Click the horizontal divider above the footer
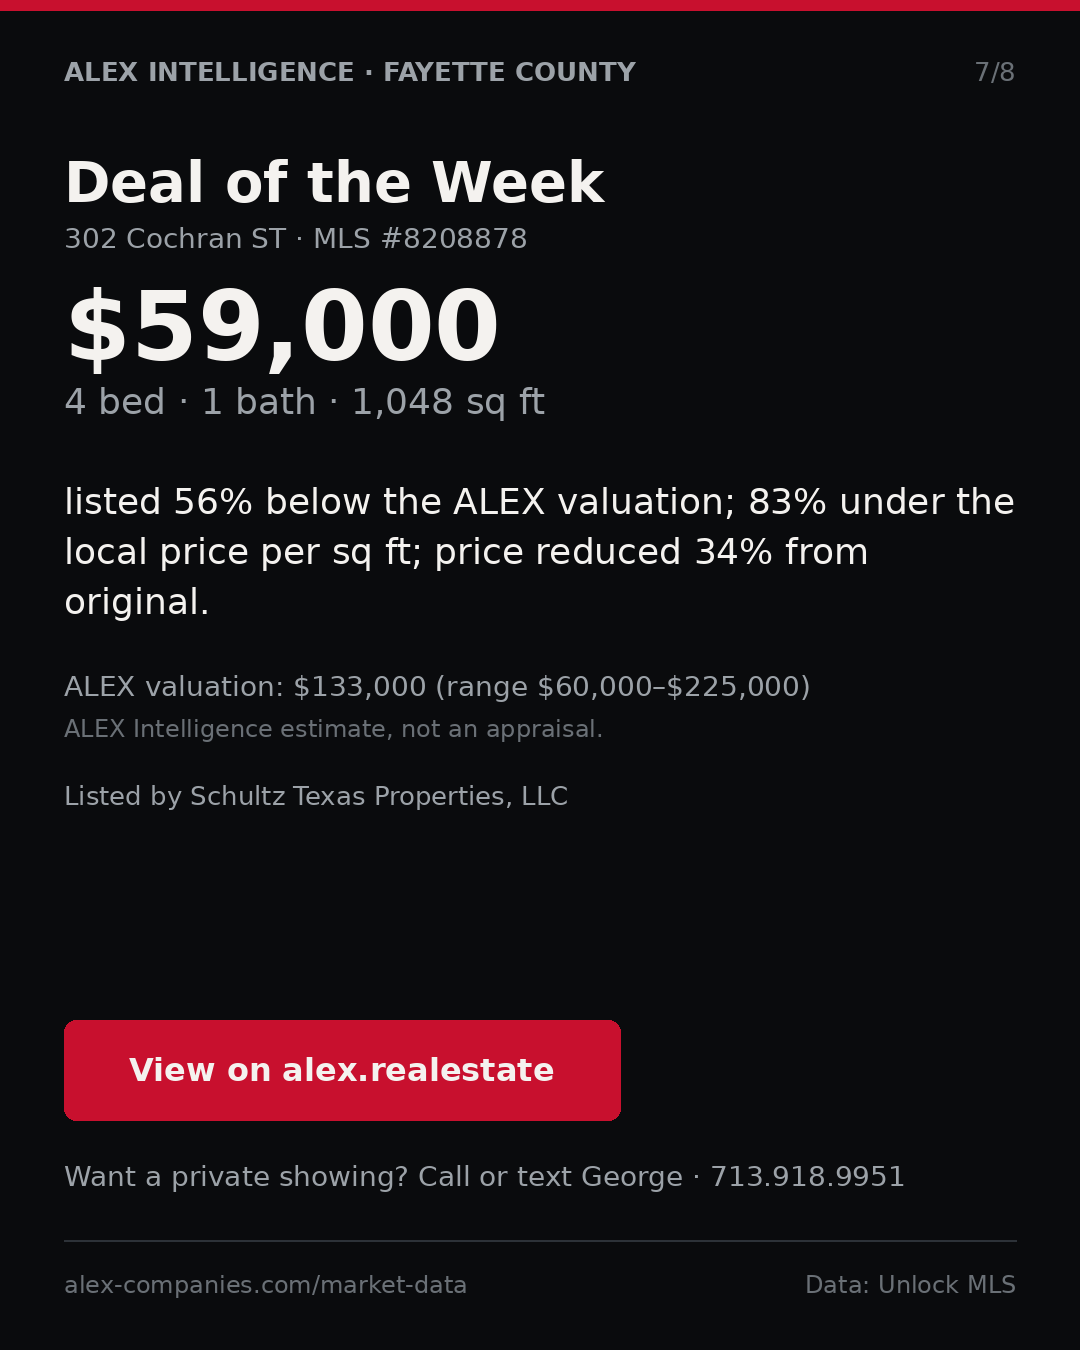 click(x=540, y=1241)
